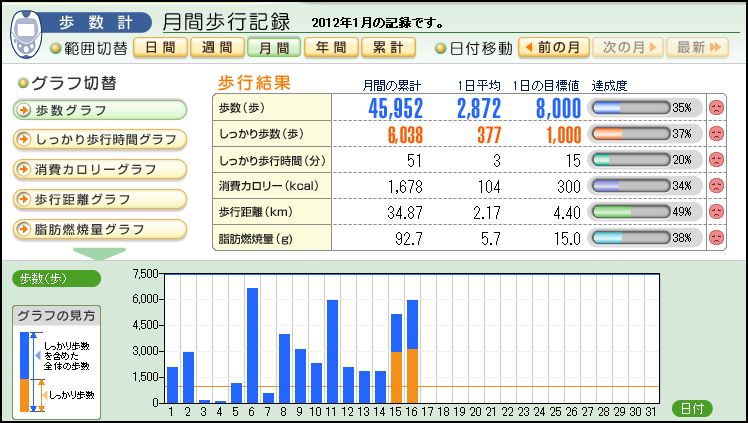Click the 37% しっかり歩数 progress bar
This screenshot has height=423, width=748.
[x=631, y=134]
